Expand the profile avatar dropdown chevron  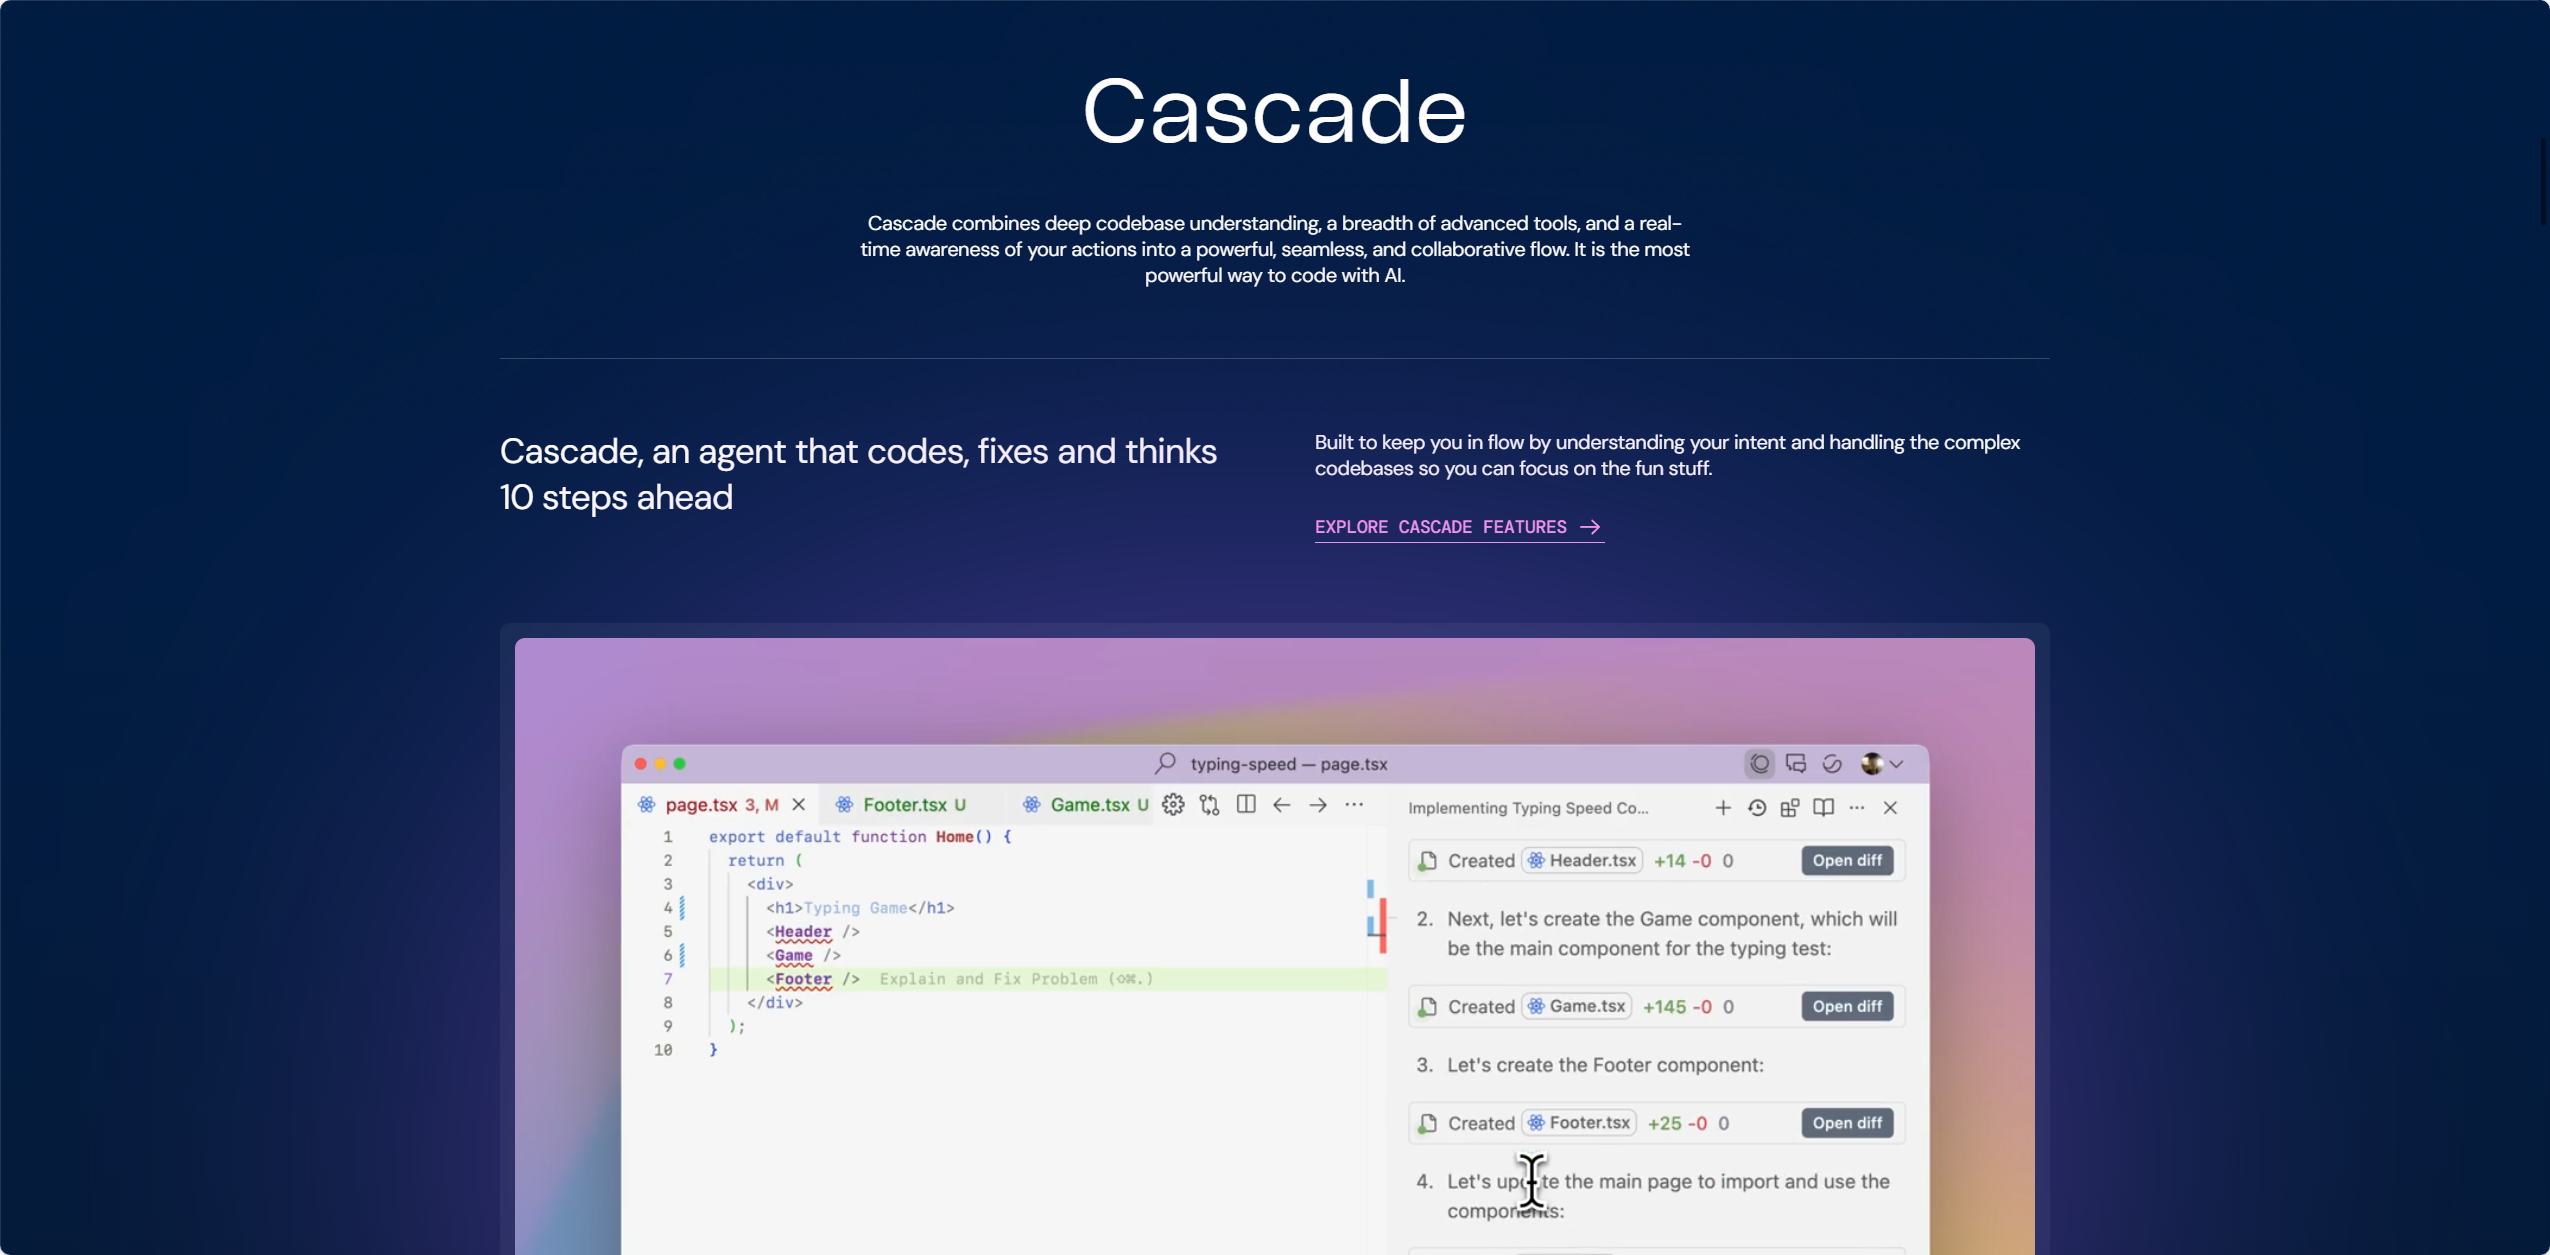1896,764
